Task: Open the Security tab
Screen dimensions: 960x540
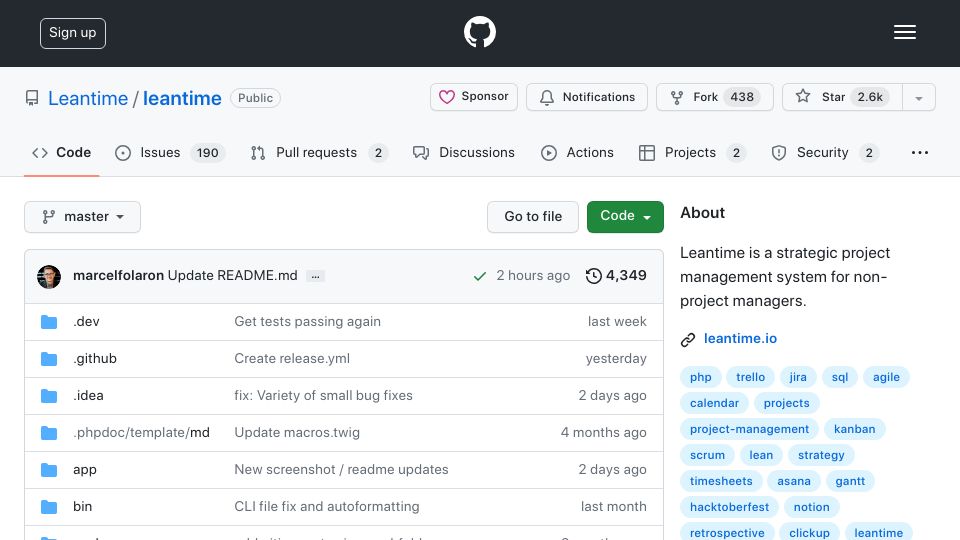Action: [825, 152]
